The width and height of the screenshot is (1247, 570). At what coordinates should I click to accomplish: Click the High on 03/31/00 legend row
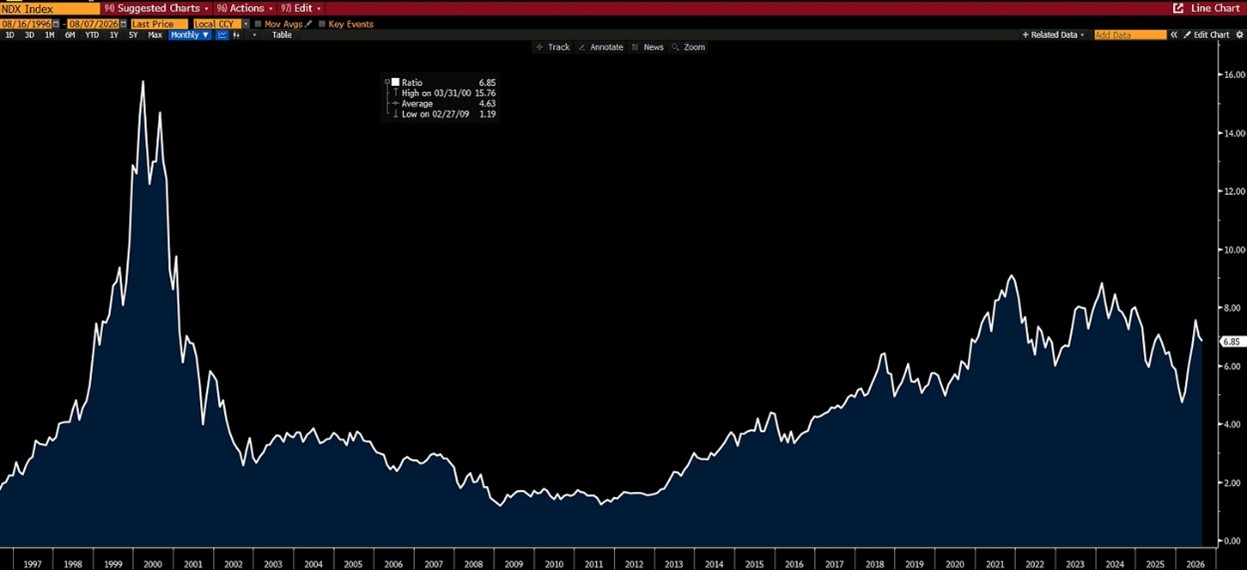click(443, 93)
